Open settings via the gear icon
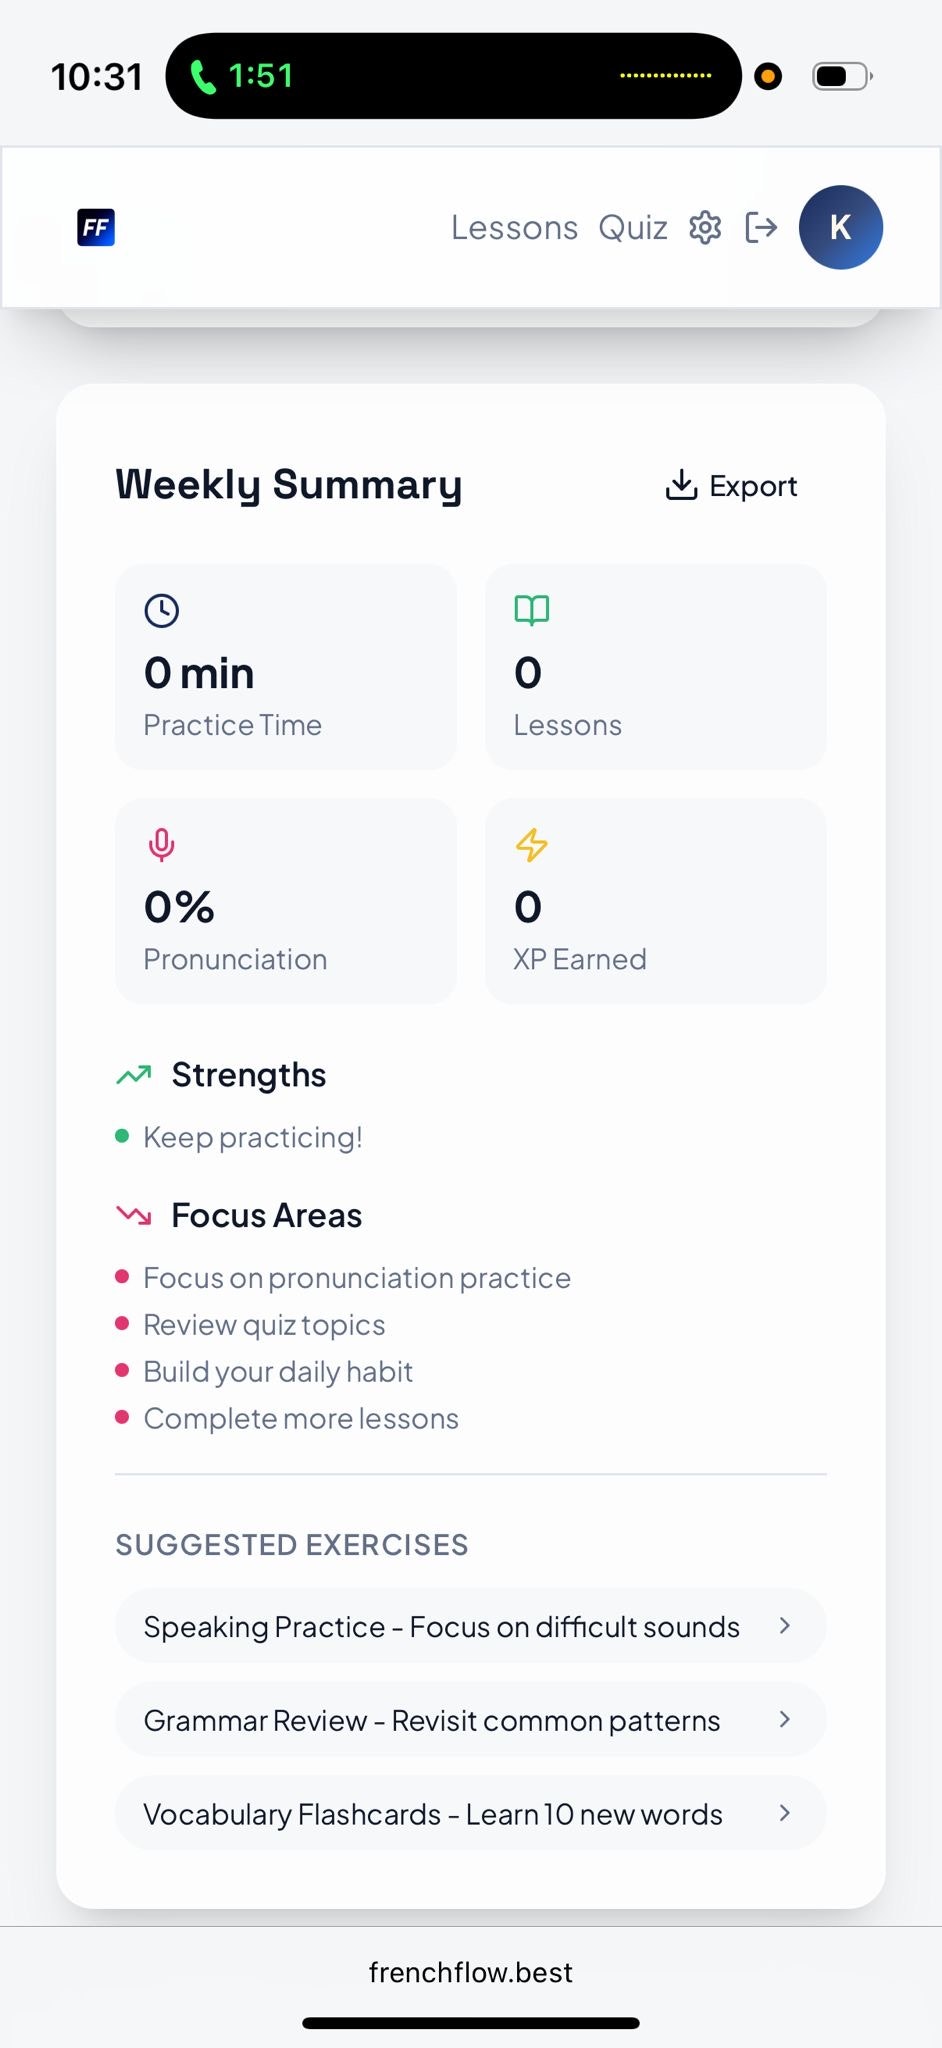The height and width of the screenshot is (2048, 942). [704, 227]
